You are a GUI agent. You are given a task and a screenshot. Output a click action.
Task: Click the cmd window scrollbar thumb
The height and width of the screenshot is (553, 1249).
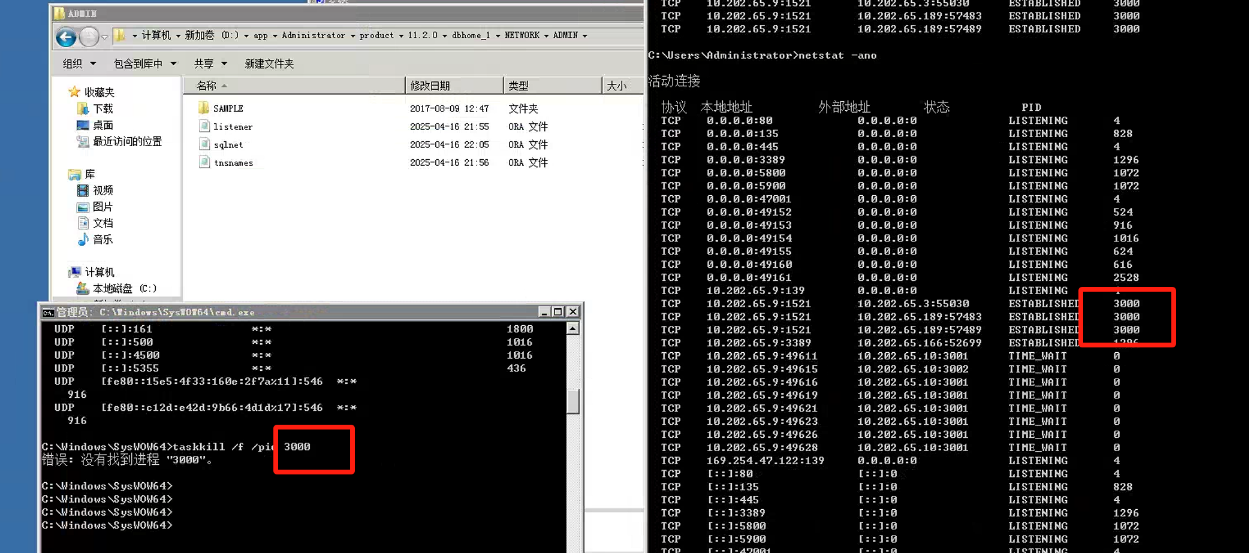pyautogui.click(x=573, y=401)
